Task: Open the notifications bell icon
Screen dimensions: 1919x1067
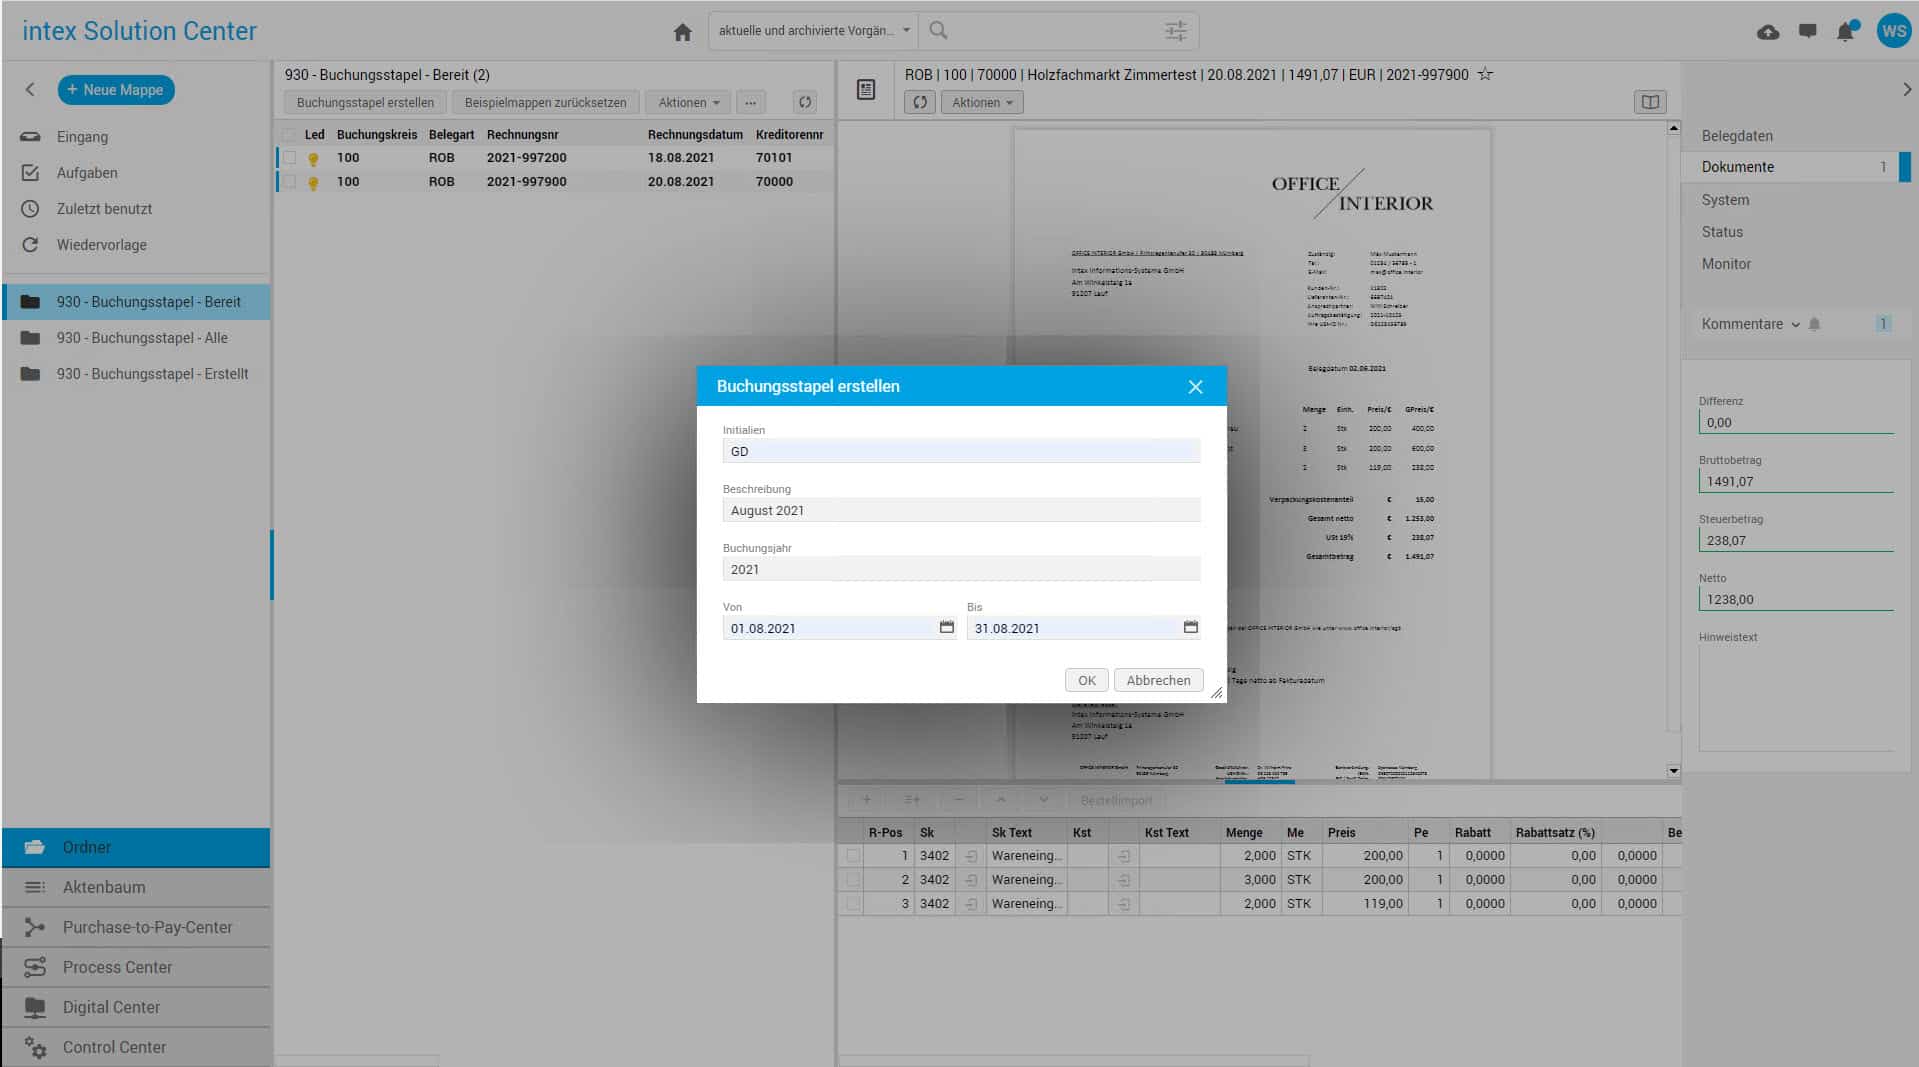Action: [1845, 32]
